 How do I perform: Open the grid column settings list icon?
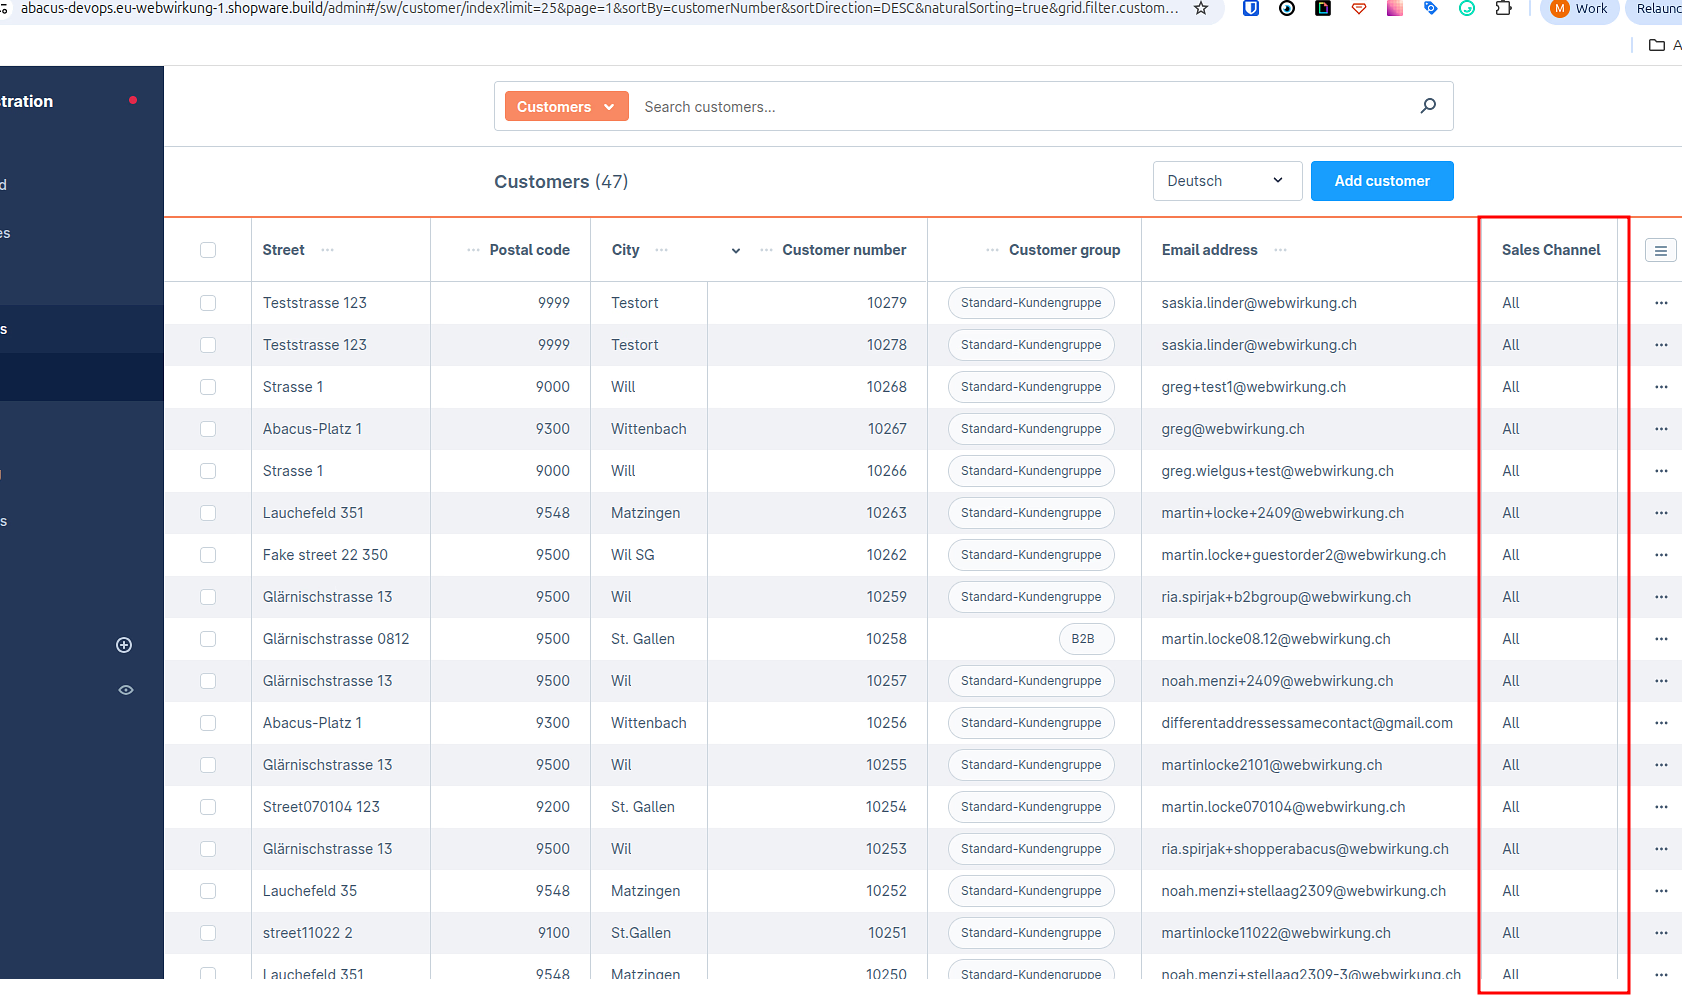point(1661,250)
